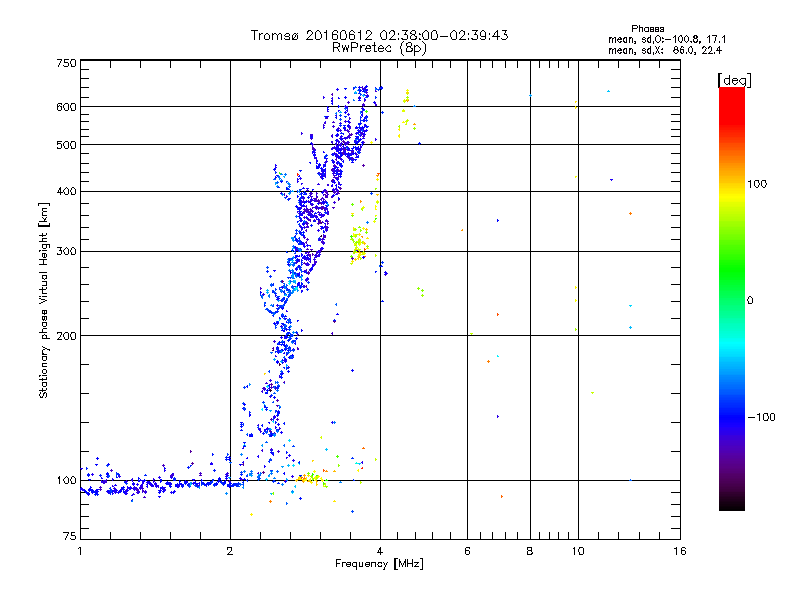Image resolution: width=800 pixels, height=600 pixels.
Task: Click colorbar tick label '100' beside the scale
Action: (x=757, y=184)
